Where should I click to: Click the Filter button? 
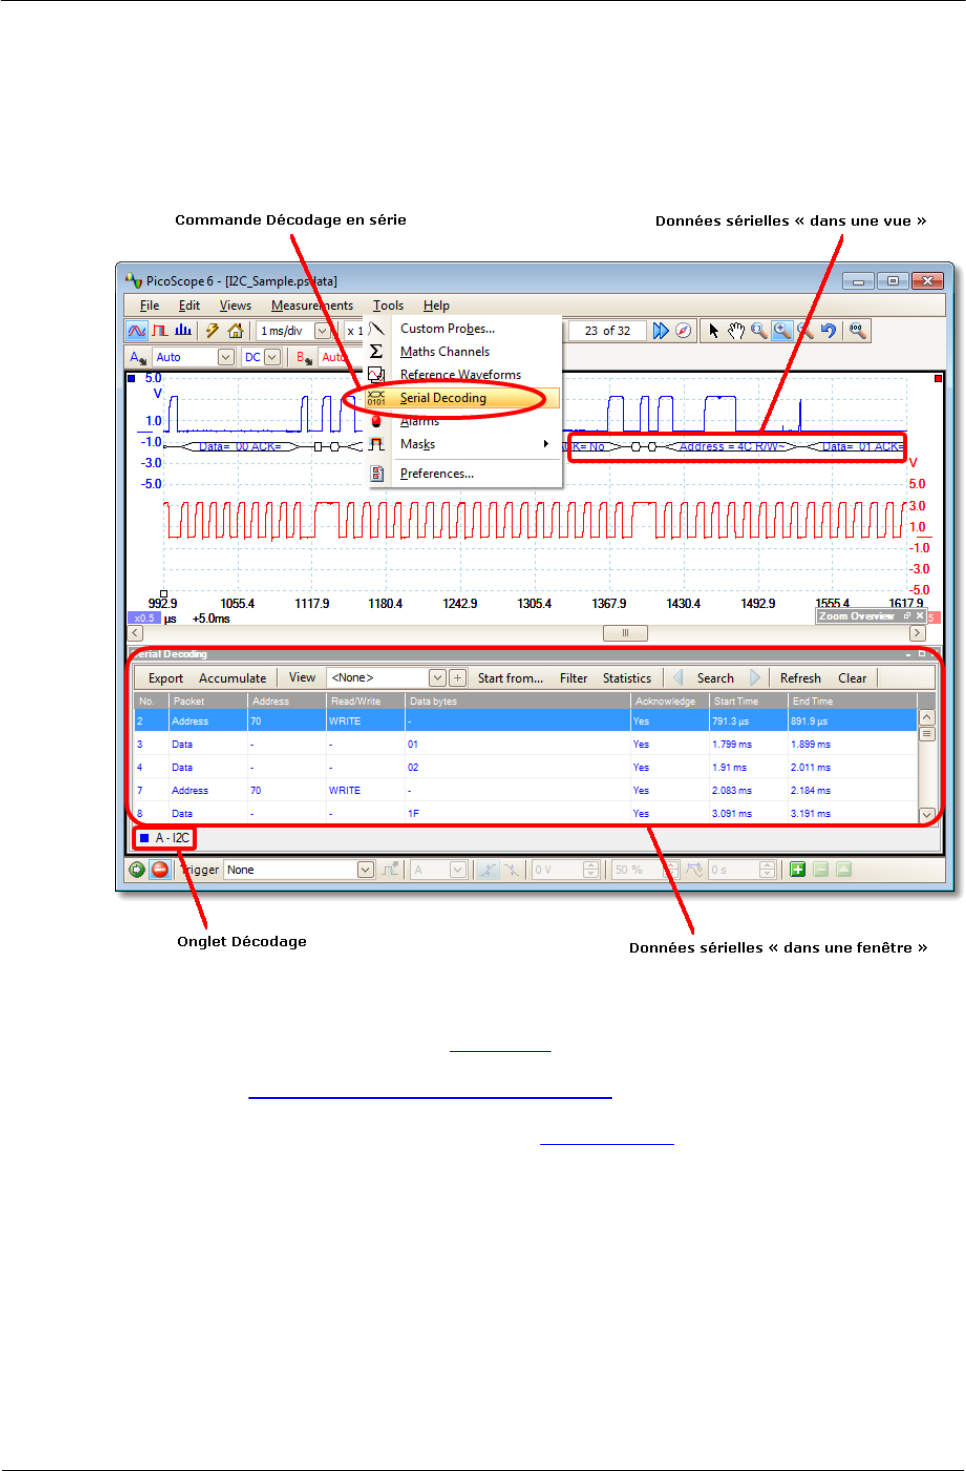[574, 678]
